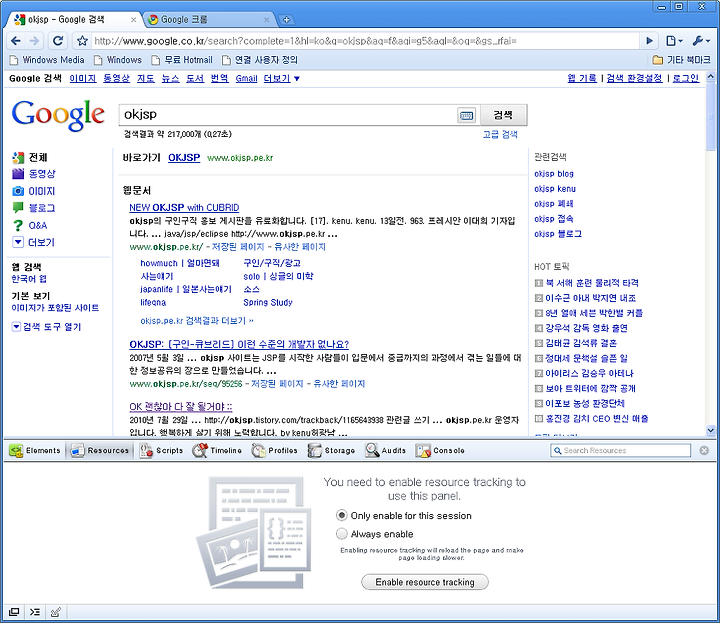
Task: Open HOT topic '보아 트위터에 깜짝 공개'
Action: [x=591, y=388]
